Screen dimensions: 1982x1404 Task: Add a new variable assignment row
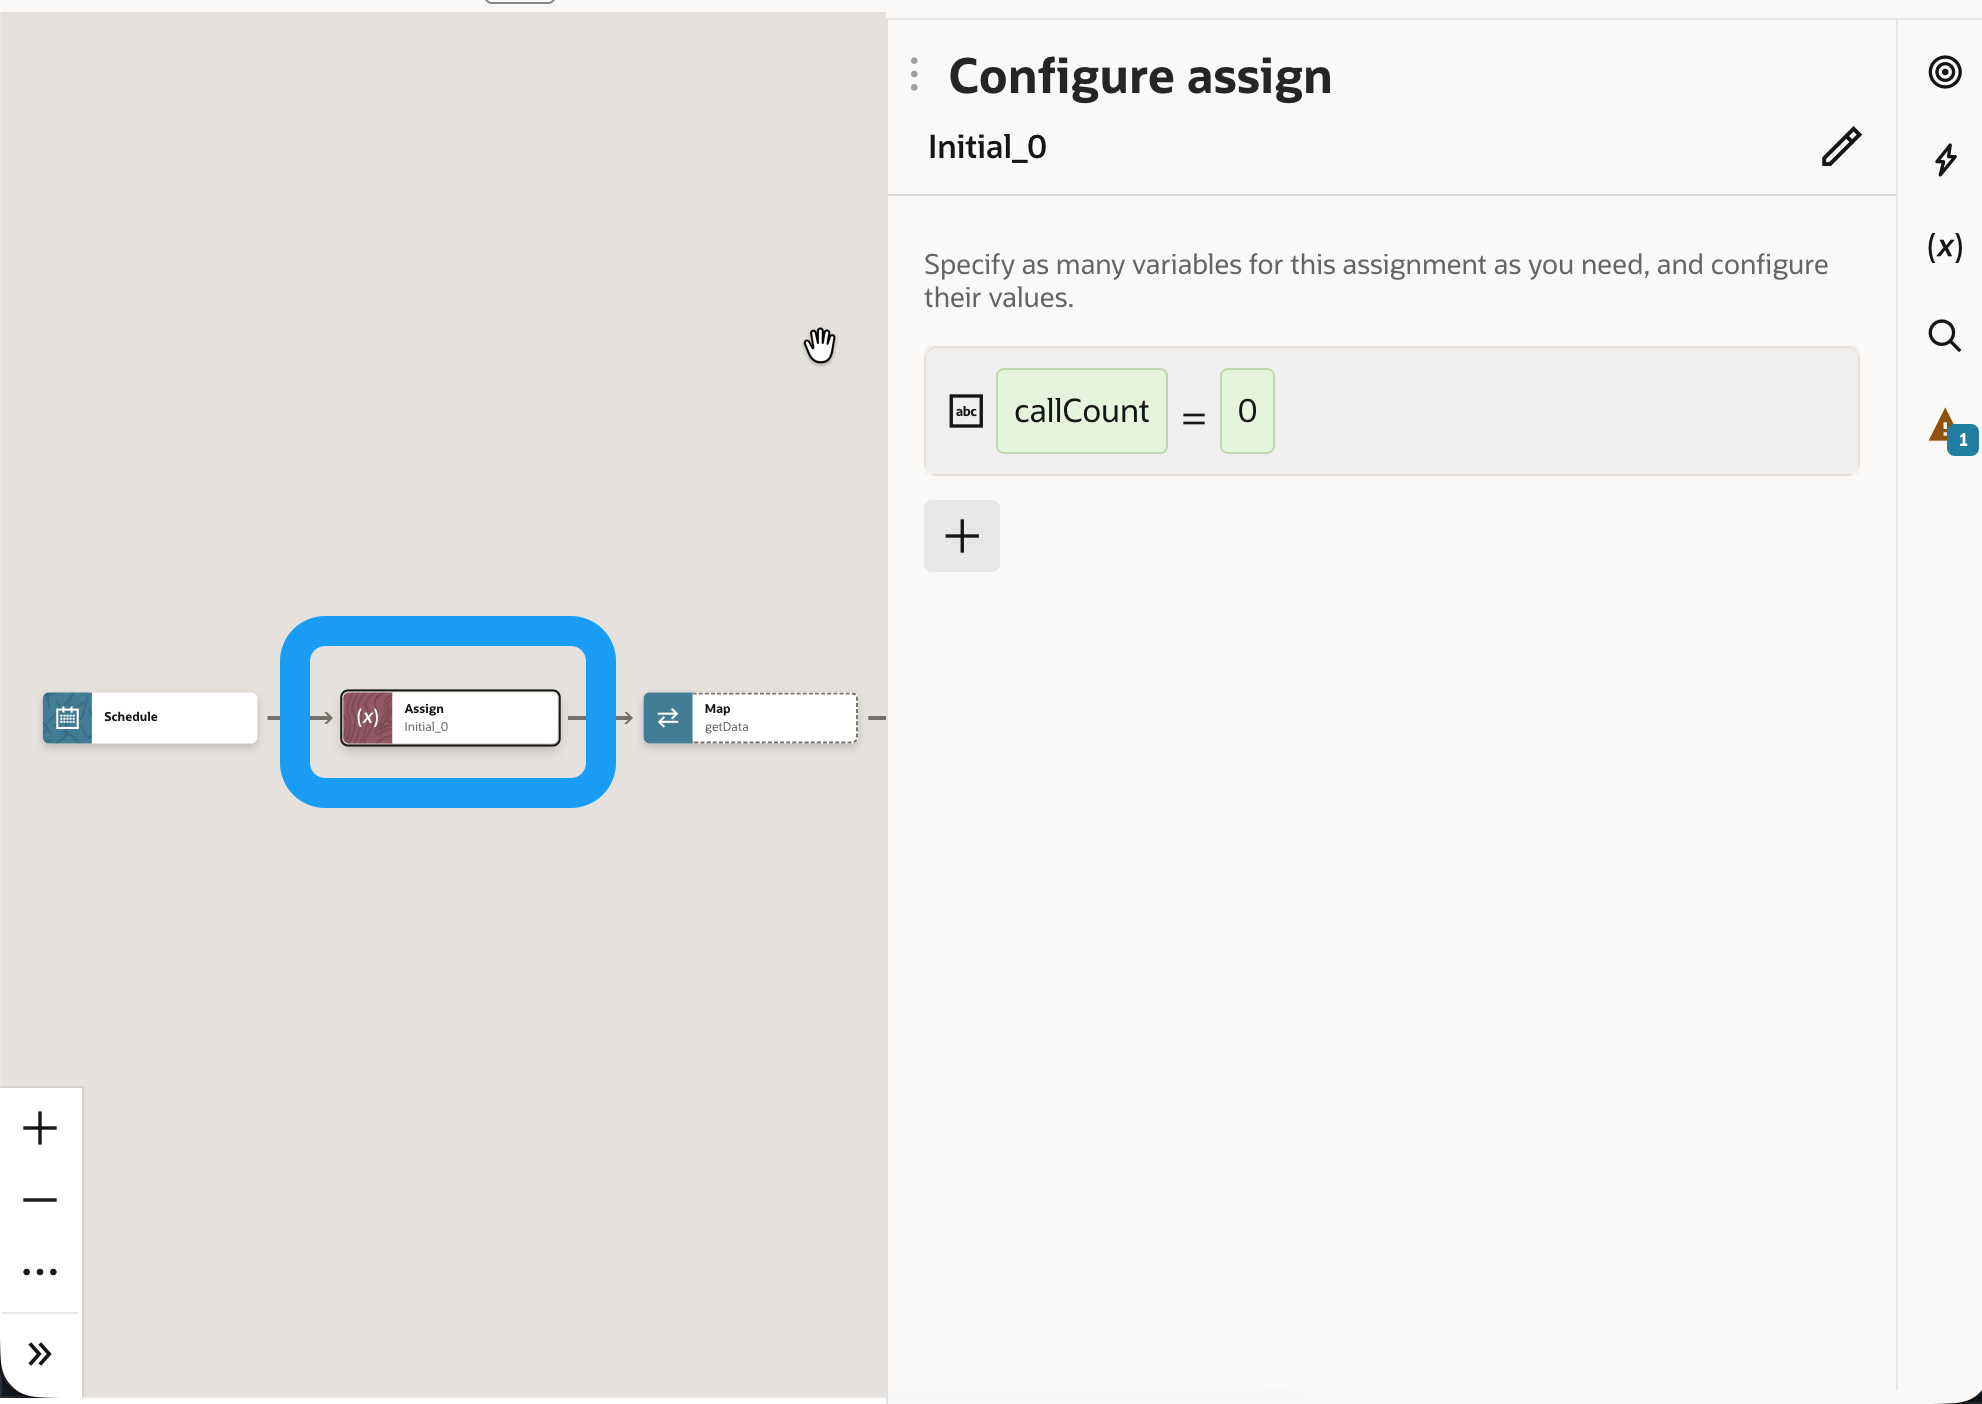pos(961,536)
